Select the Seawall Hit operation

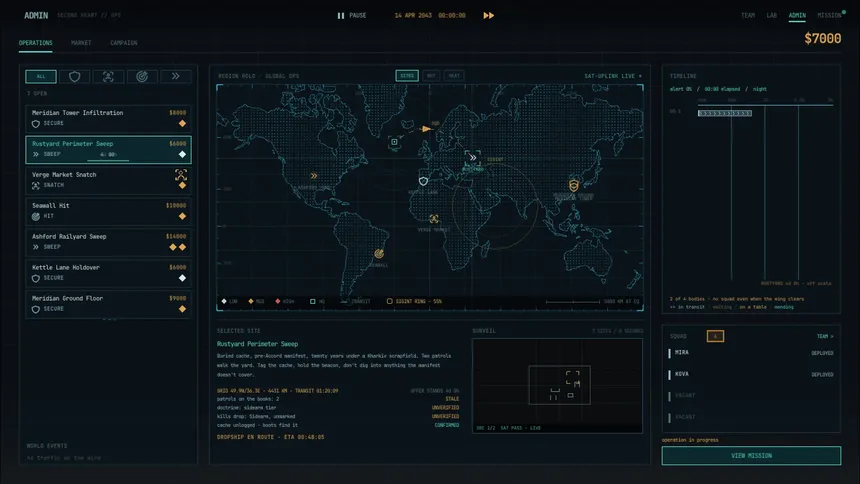click(x=108, y=211)
